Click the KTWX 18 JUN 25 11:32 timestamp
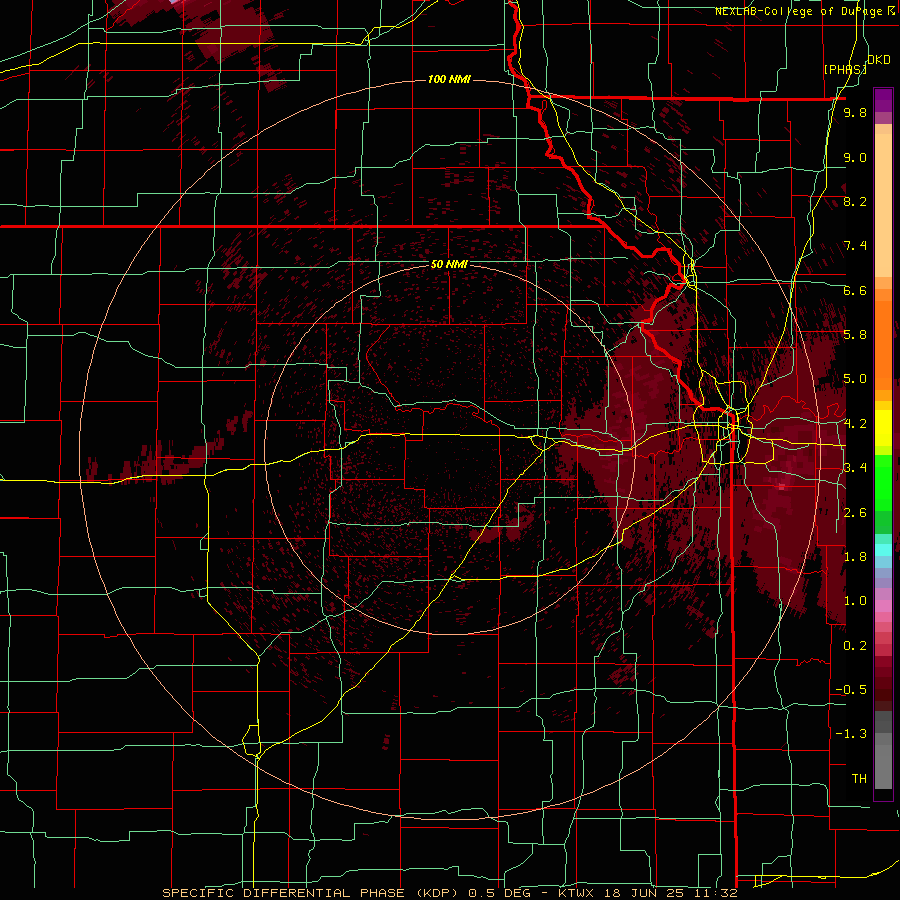 (x=647, y=893)
